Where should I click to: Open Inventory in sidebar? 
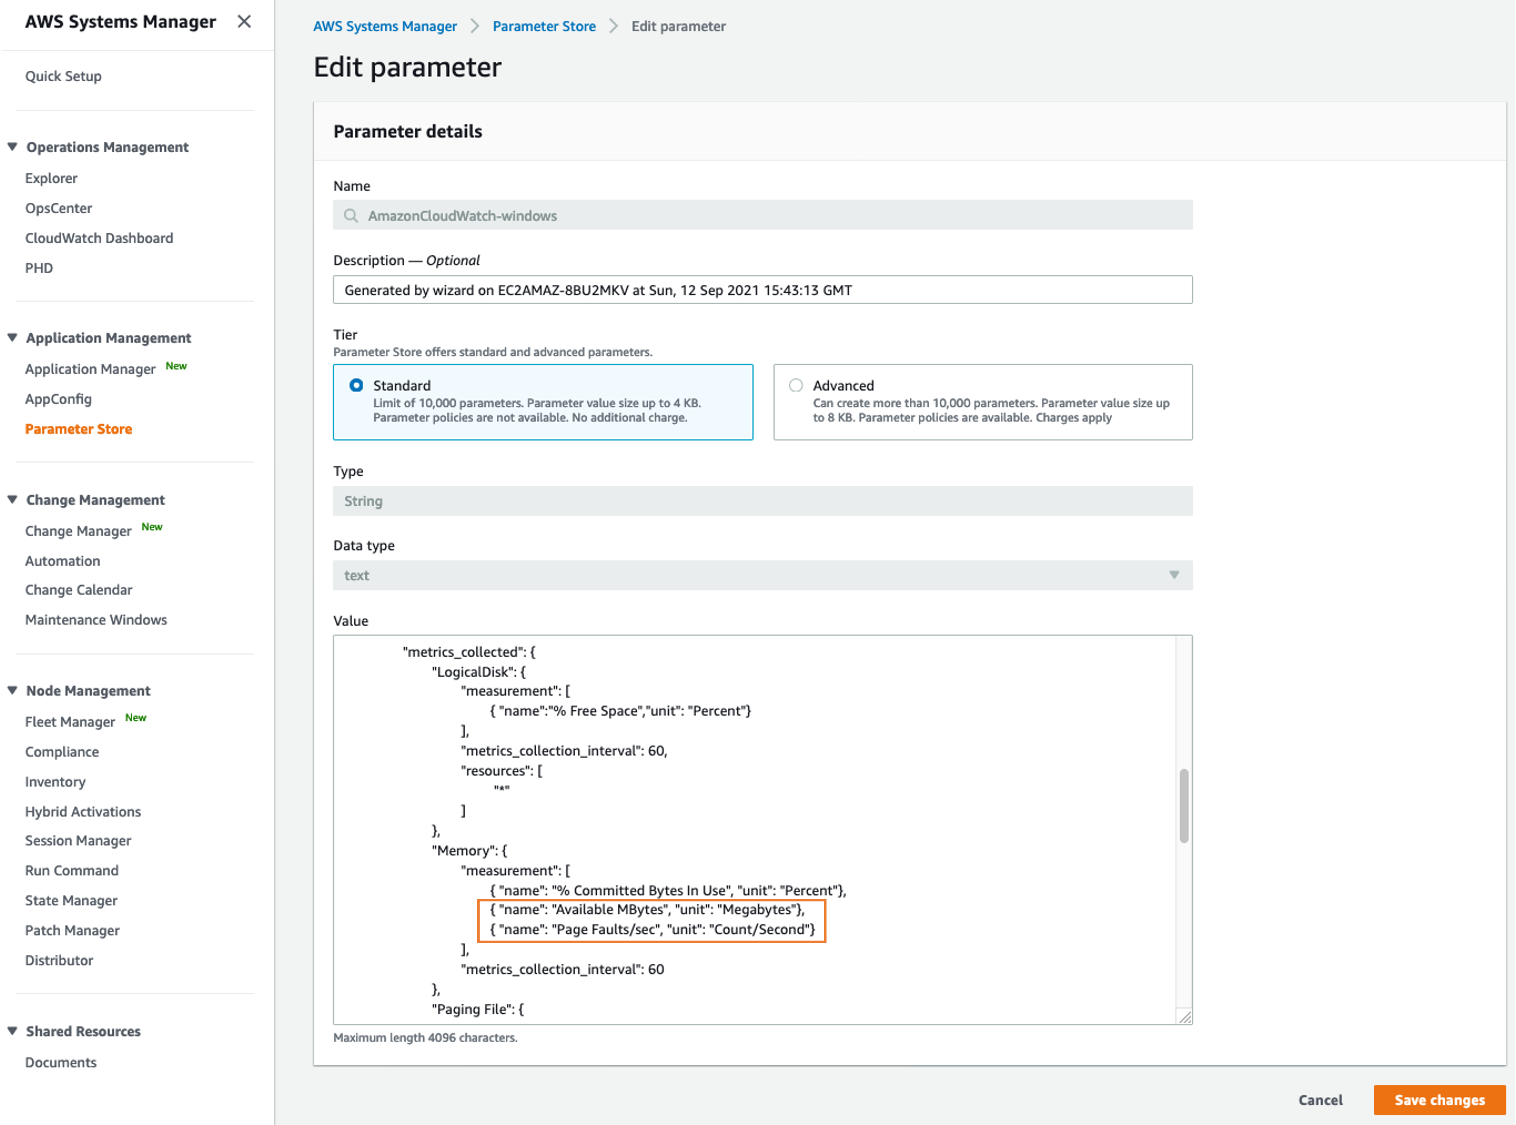(x=55, y=782)
